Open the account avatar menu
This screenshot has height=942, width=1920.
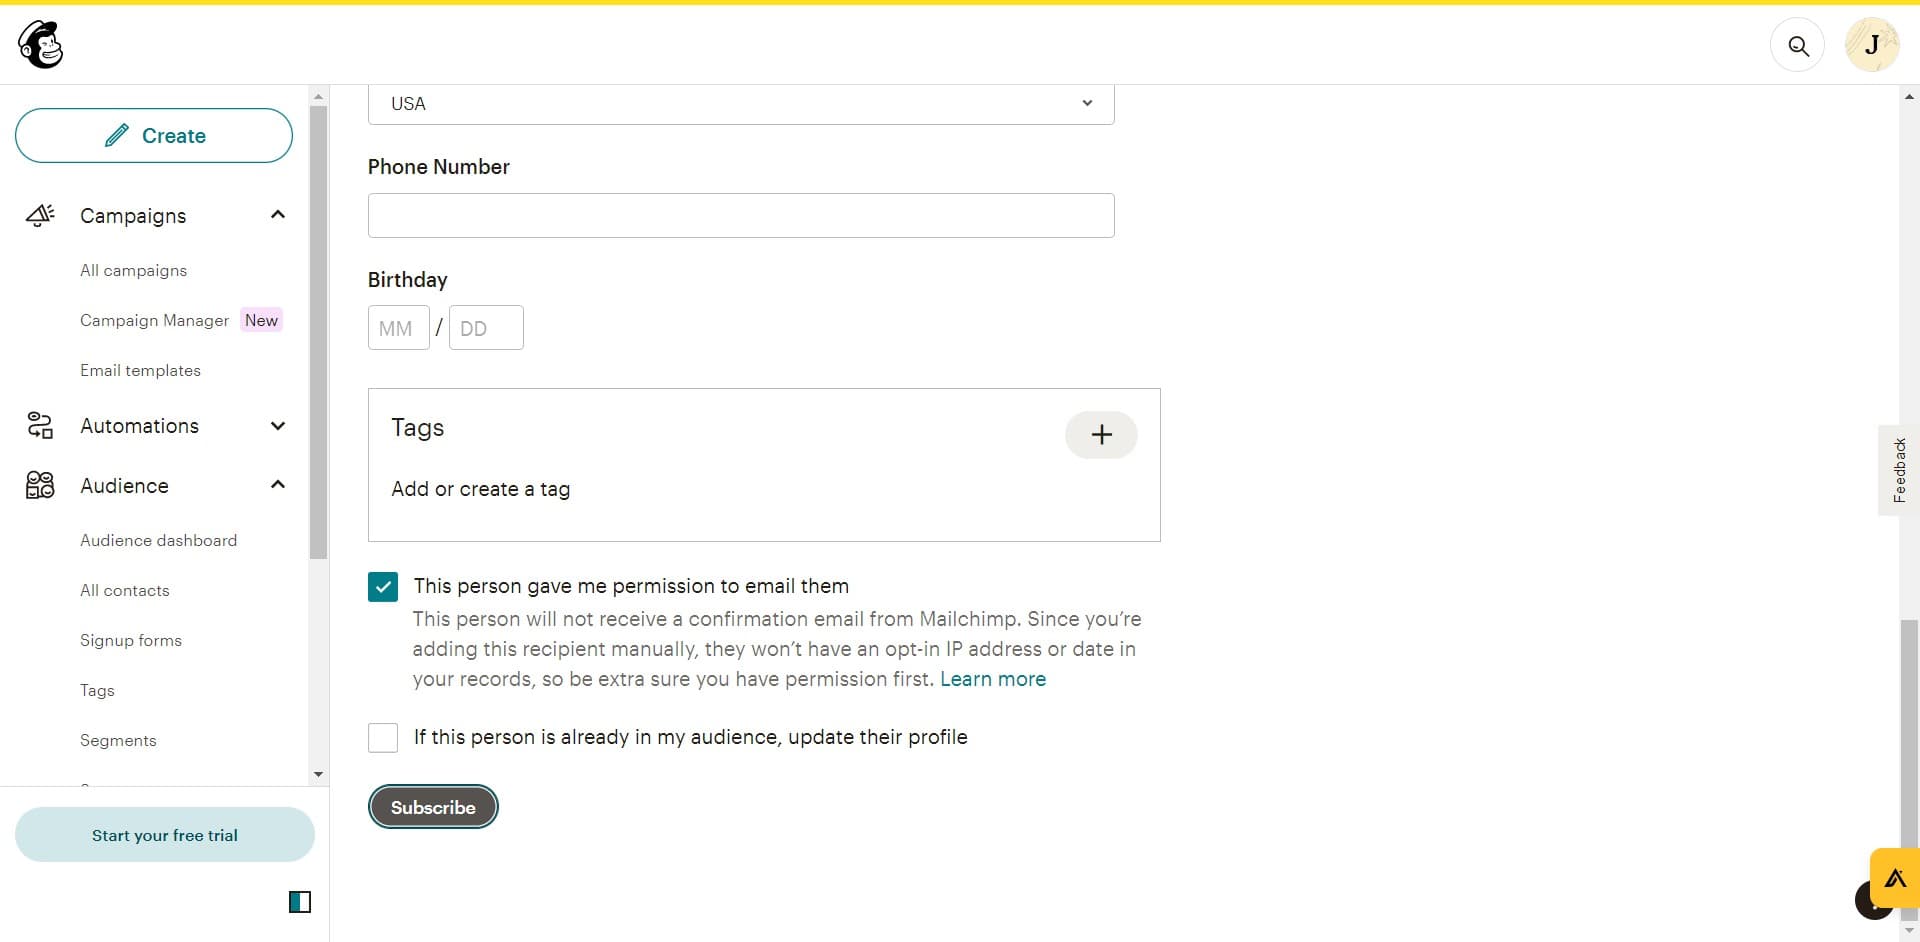pos(1872,45)
